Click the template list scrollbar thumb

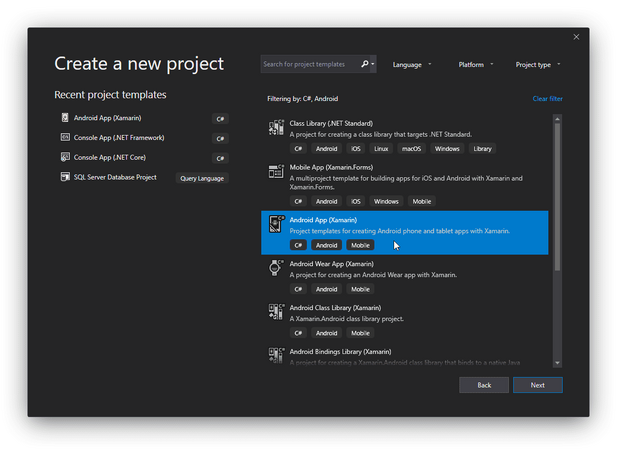click(557, 197)
